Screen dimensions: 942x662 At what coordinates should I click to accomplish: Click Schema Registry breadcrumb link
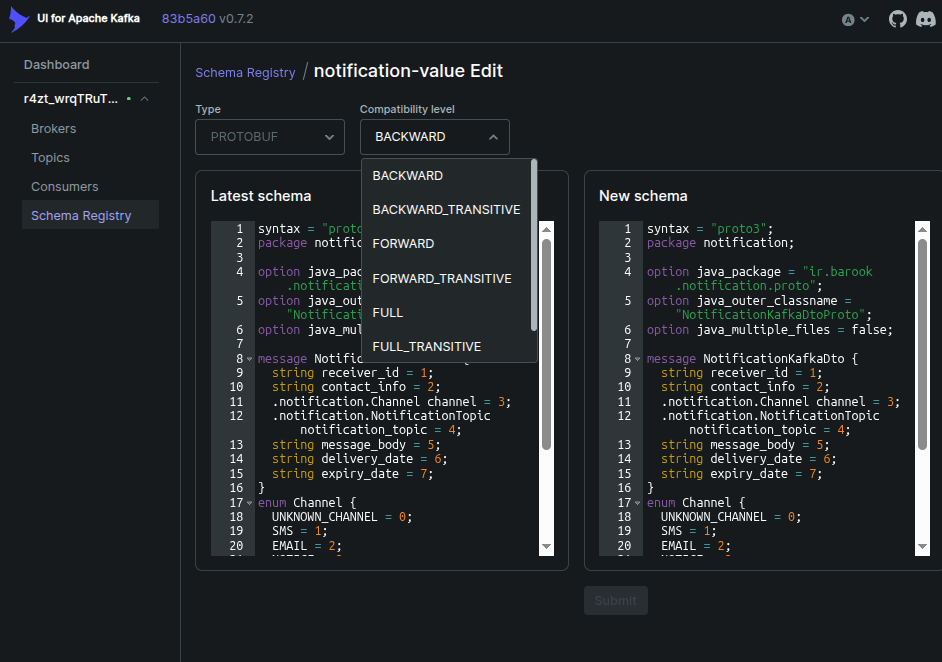click(245, 73)
